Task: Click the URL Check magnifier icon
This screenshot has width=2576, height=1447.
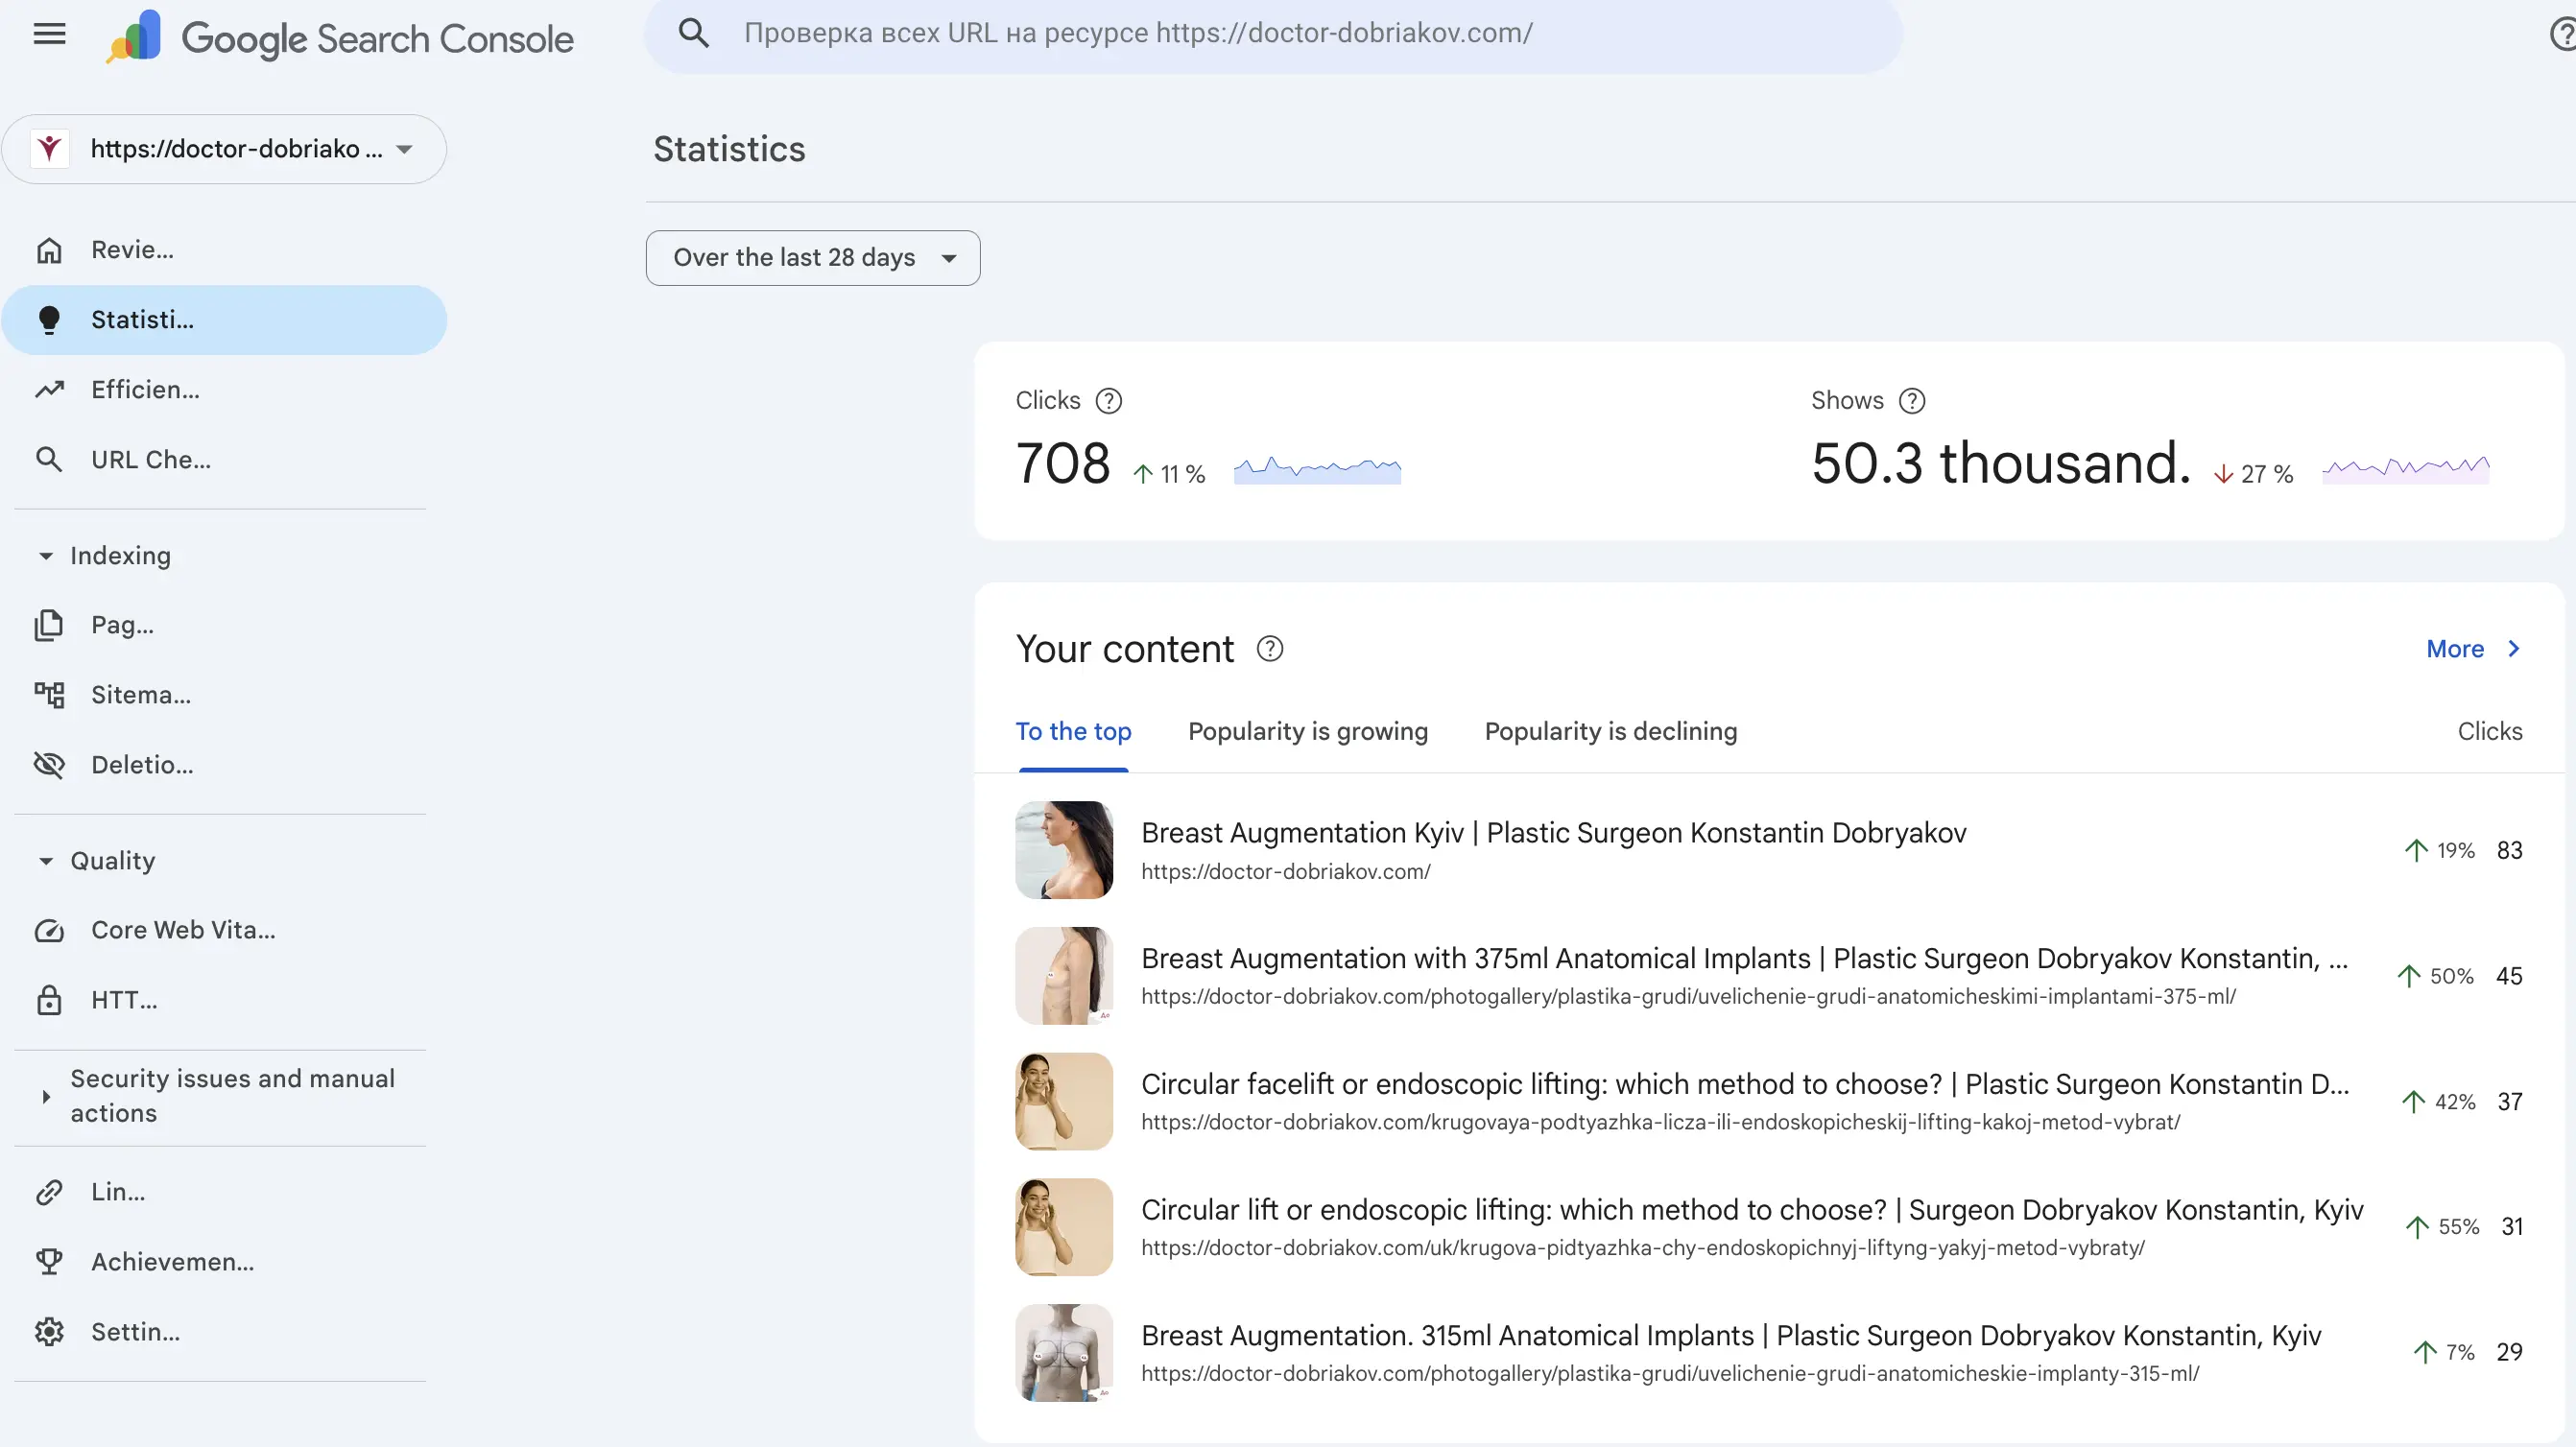Action: (x=49, y=459)
